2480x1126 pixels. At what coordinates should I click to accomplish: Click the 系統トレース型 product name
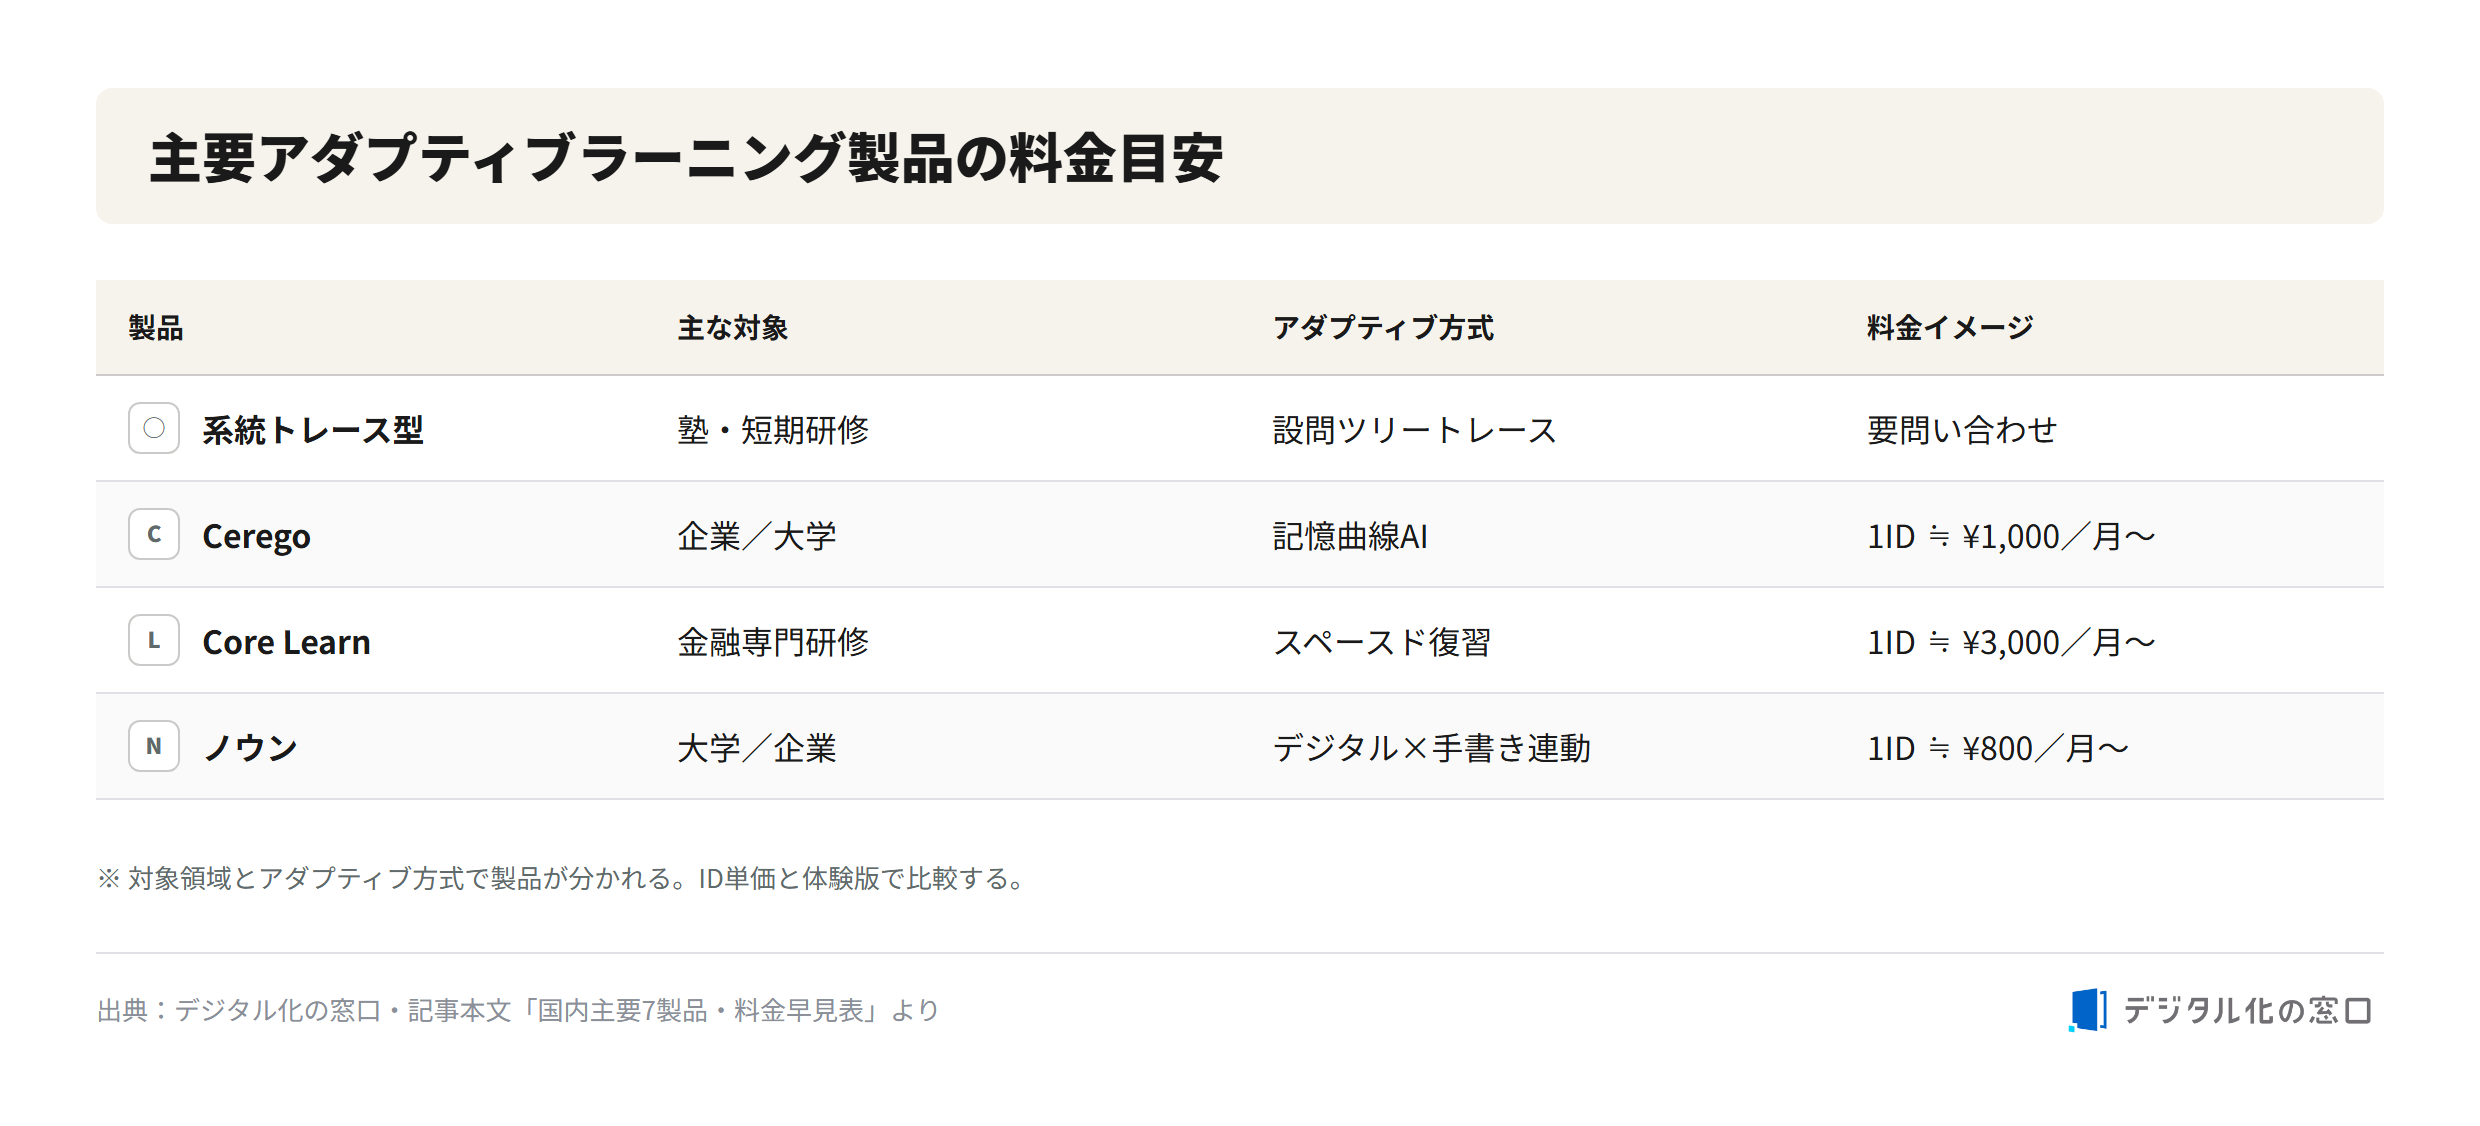(x=313, y=430)
